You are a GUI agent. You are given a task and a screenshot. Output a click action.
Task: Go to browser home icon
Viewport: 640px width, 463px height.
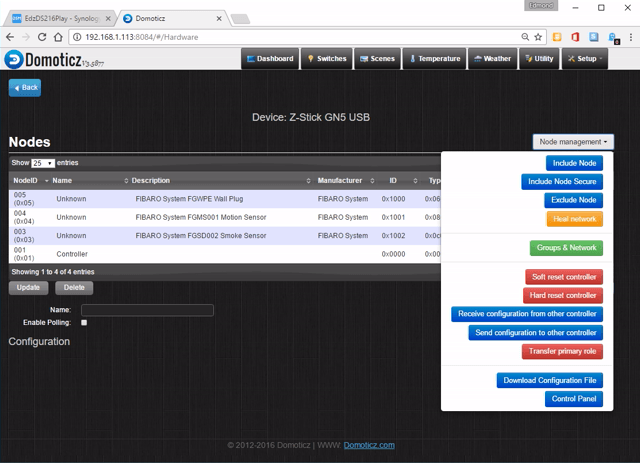(58, 37)
